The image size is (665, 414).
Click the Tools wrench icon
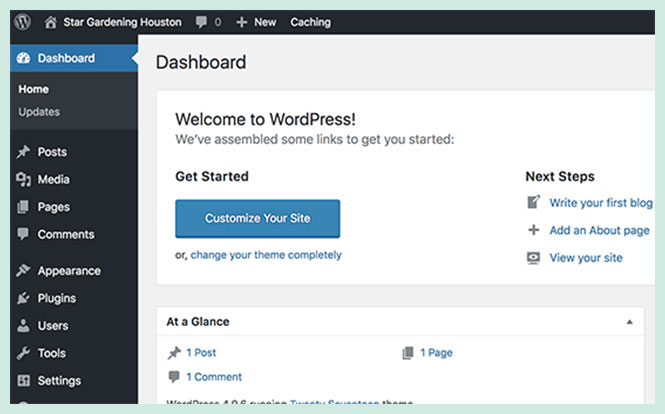coord(23,353)
